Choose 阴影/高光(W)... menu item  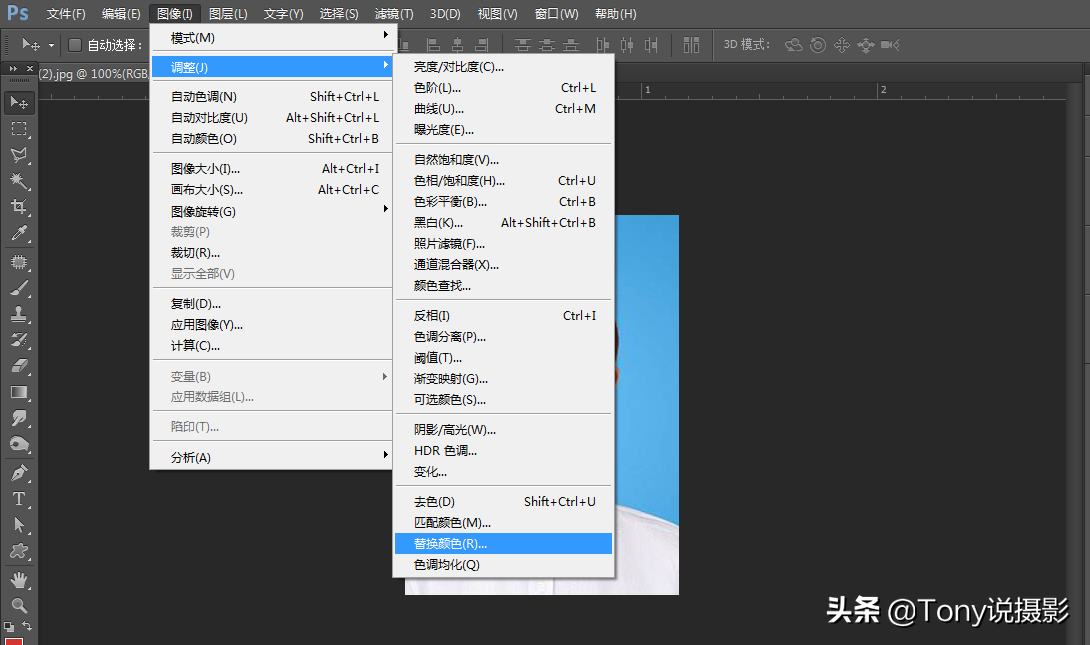point(503,430)
